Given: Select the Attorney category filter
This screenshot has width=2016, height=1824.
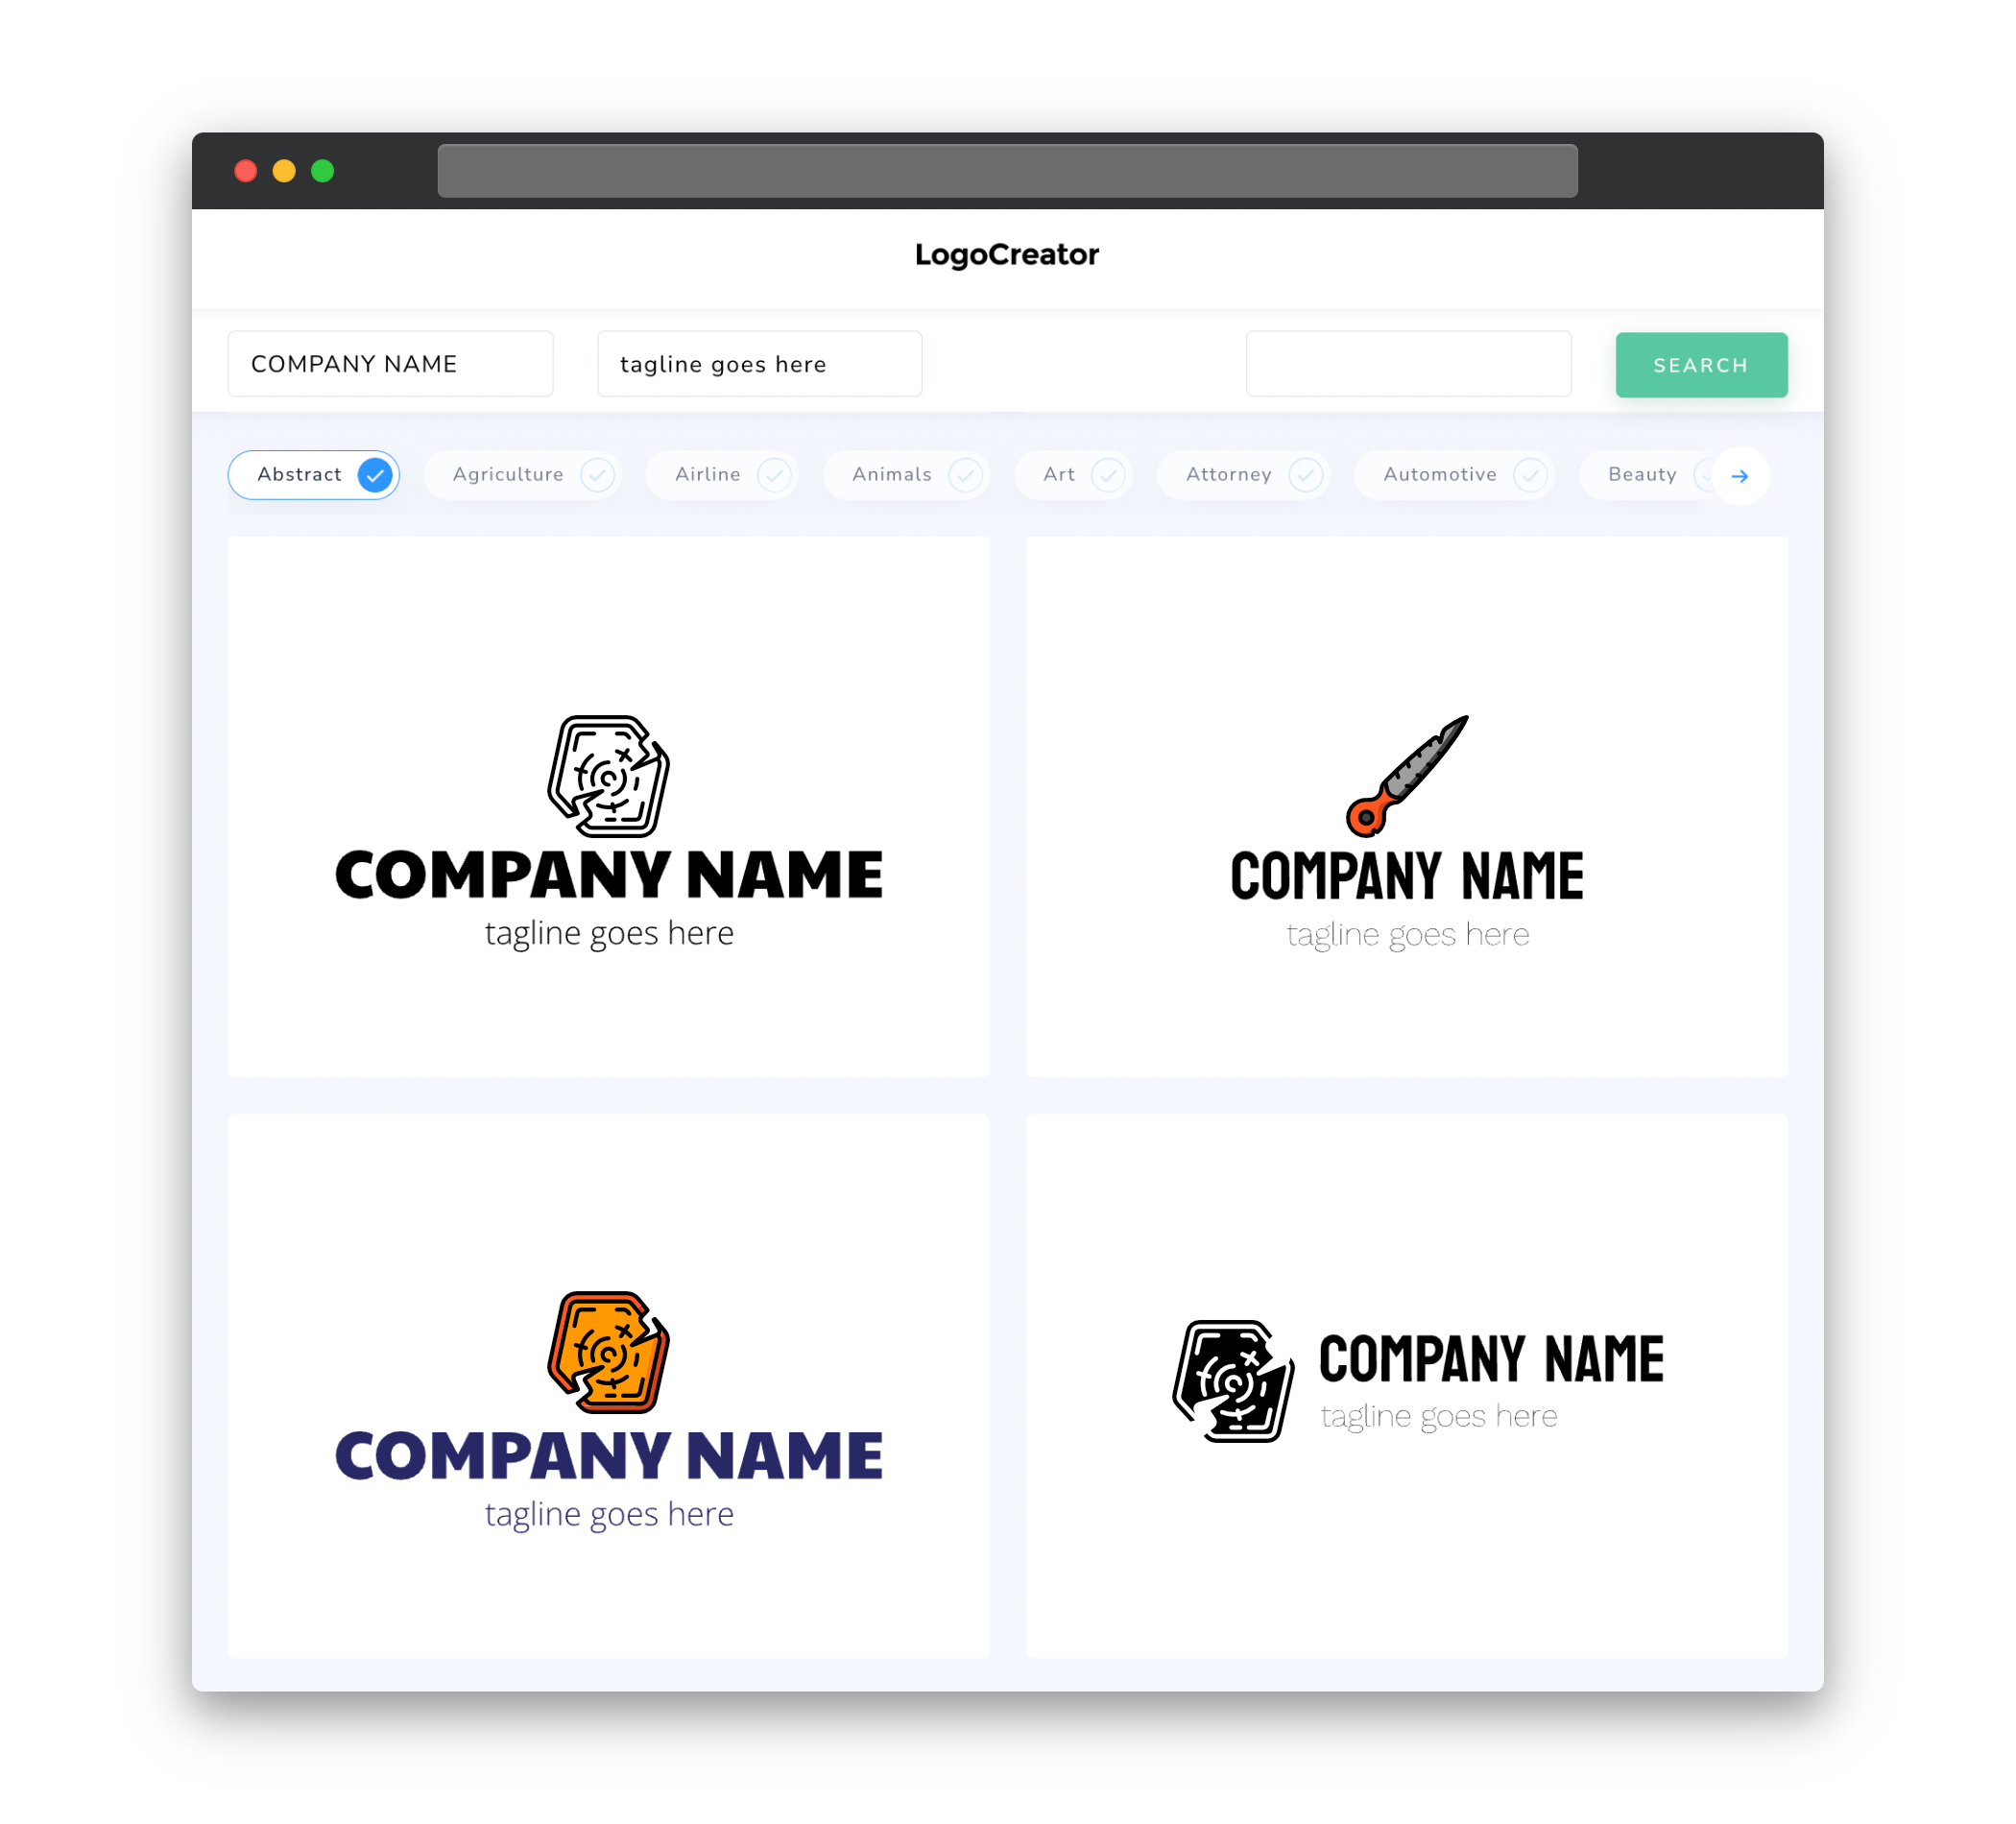Looking at the screenshot, I should 1249,474.
